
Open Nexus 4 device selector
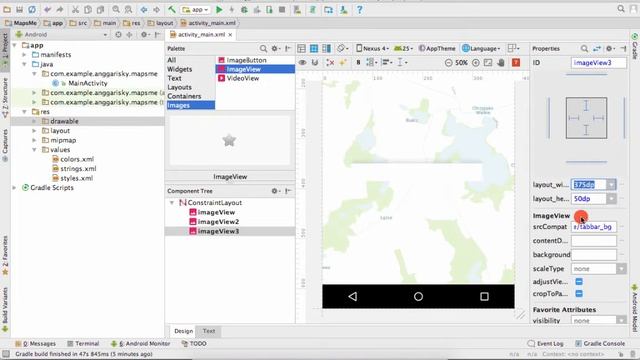372,49
